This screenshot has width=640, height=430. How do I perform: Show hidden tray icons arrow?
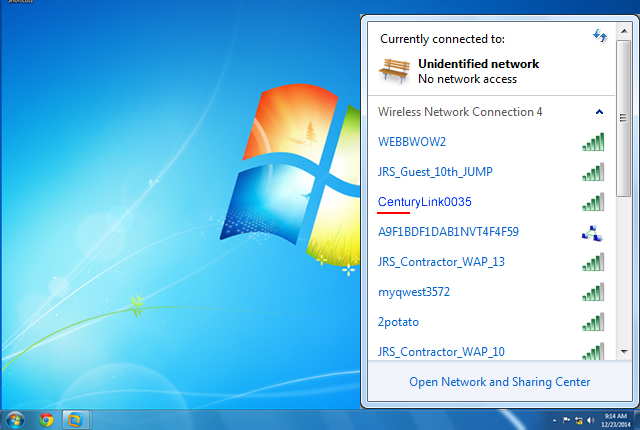pyautogui.click(x=554, y=421)
